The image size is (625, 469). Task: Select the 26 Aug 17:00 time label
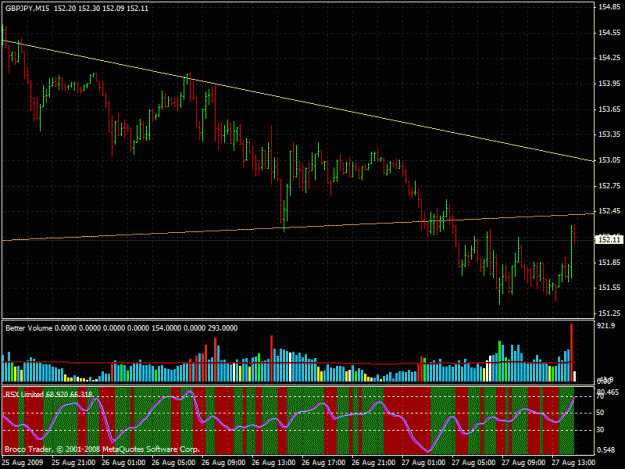(323, 463)
